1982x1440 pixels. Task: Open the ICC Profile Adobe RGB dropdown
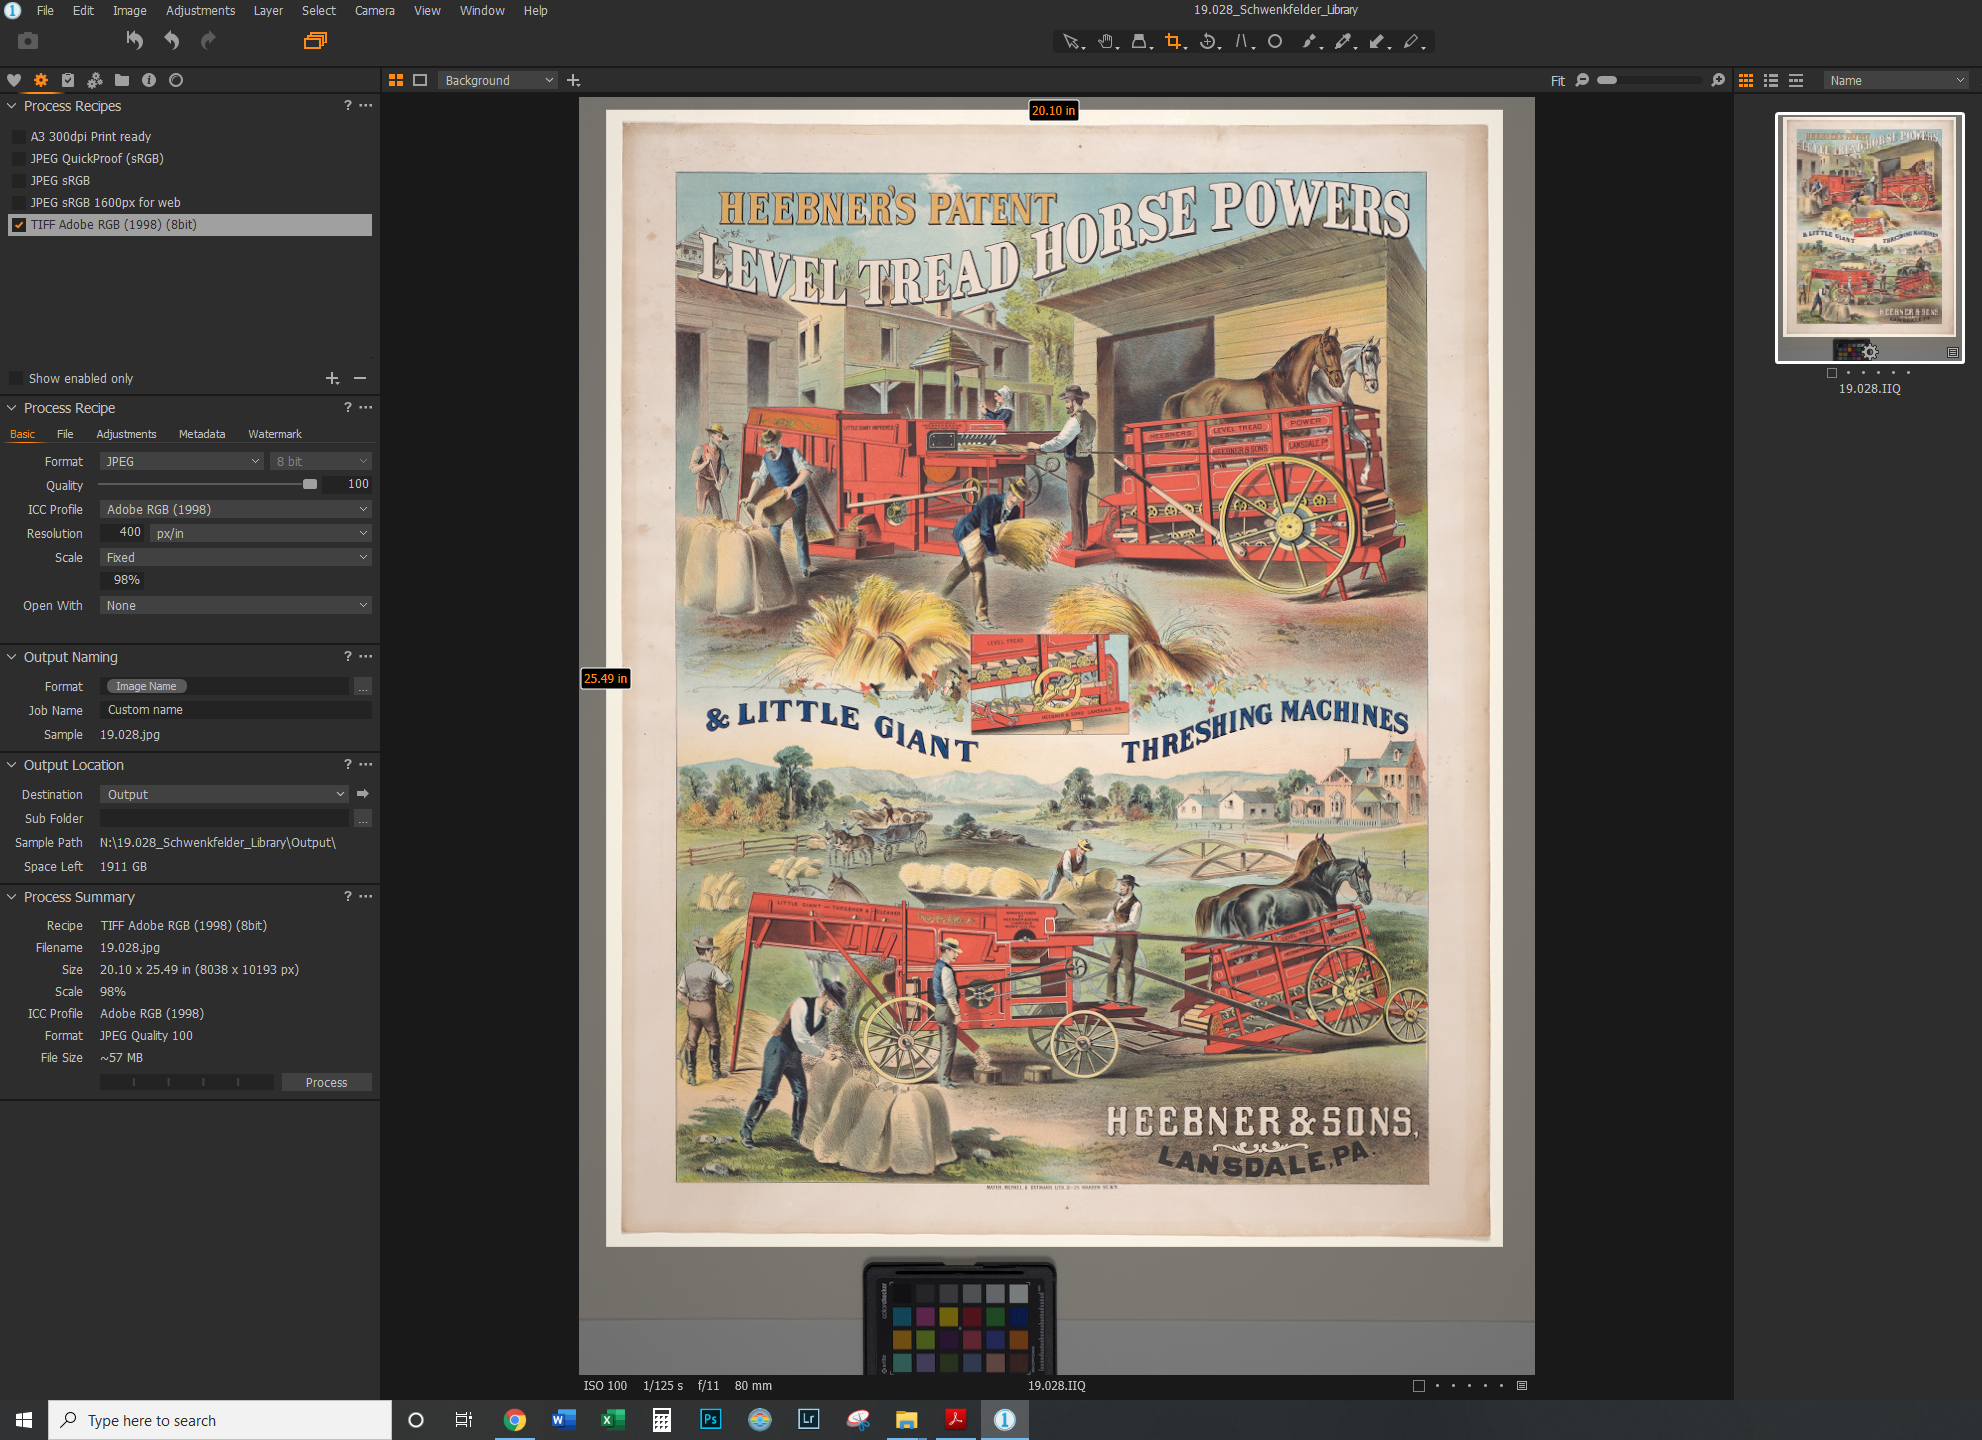(236, 509)
